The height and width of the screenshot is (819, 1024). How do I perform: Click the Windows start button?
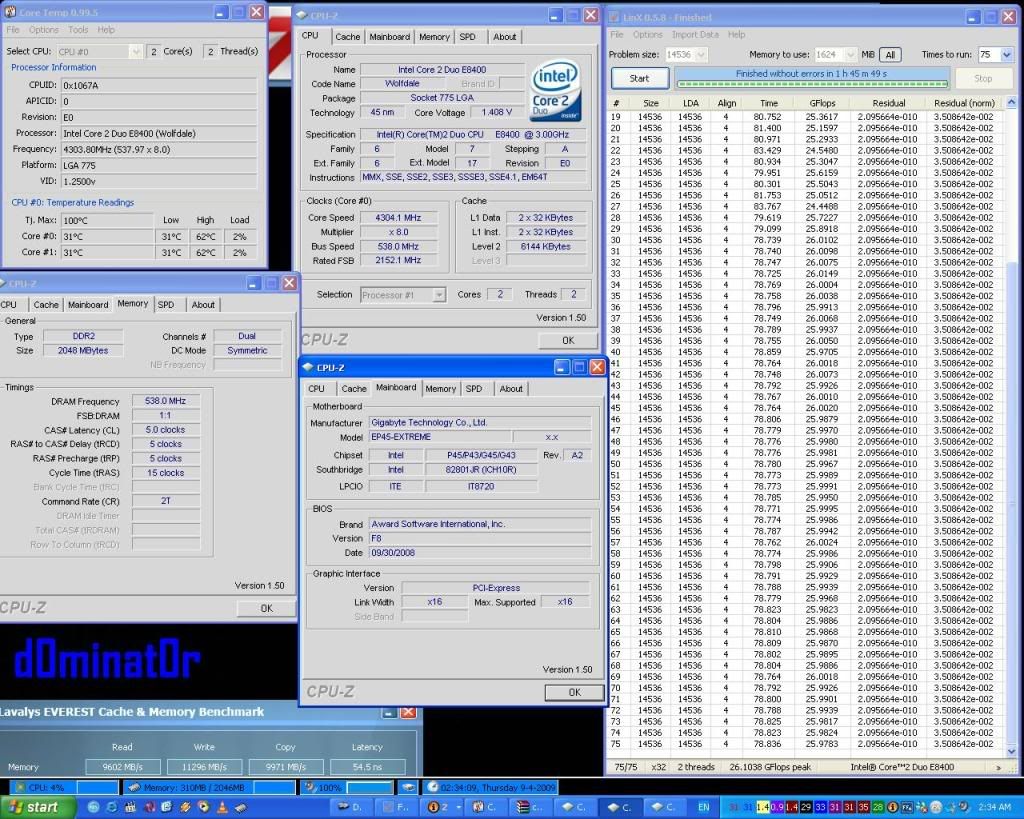[x=36, y=807]
